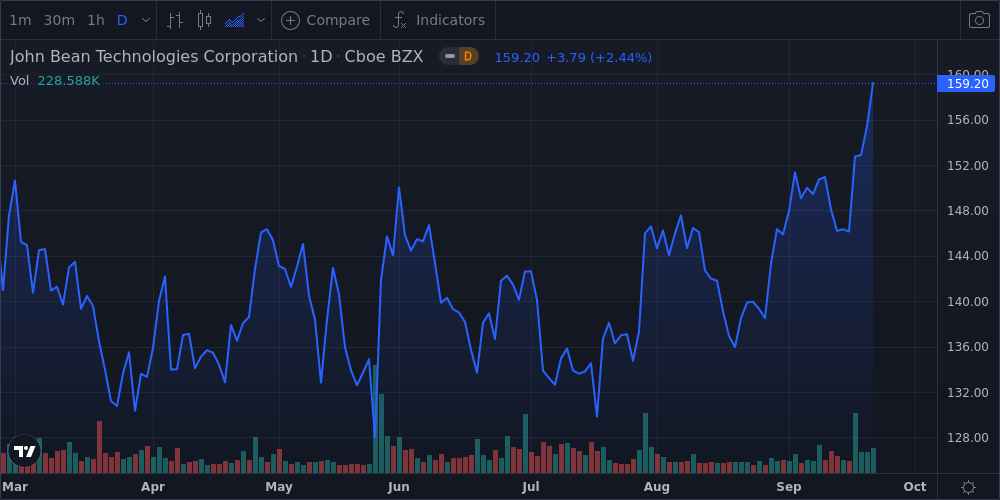
Task: Click the Jul label on time axis
Action: click(x=531, y=487)
